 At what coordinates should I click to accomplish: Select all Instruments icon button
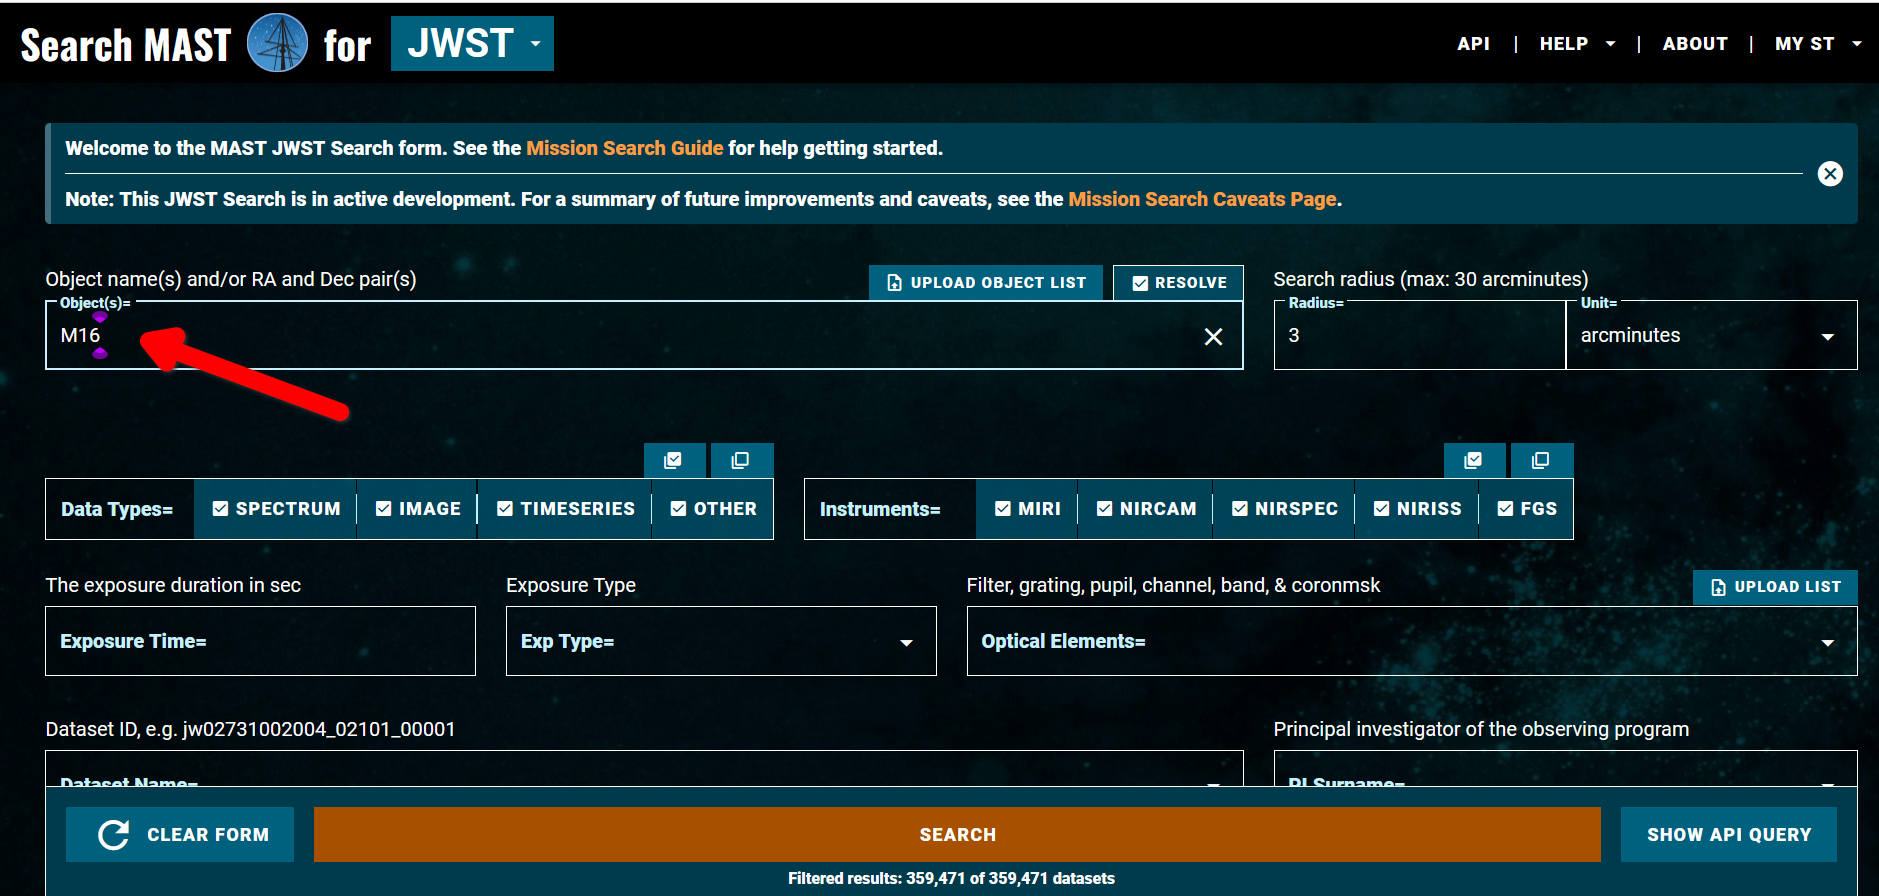(1474, 460)
